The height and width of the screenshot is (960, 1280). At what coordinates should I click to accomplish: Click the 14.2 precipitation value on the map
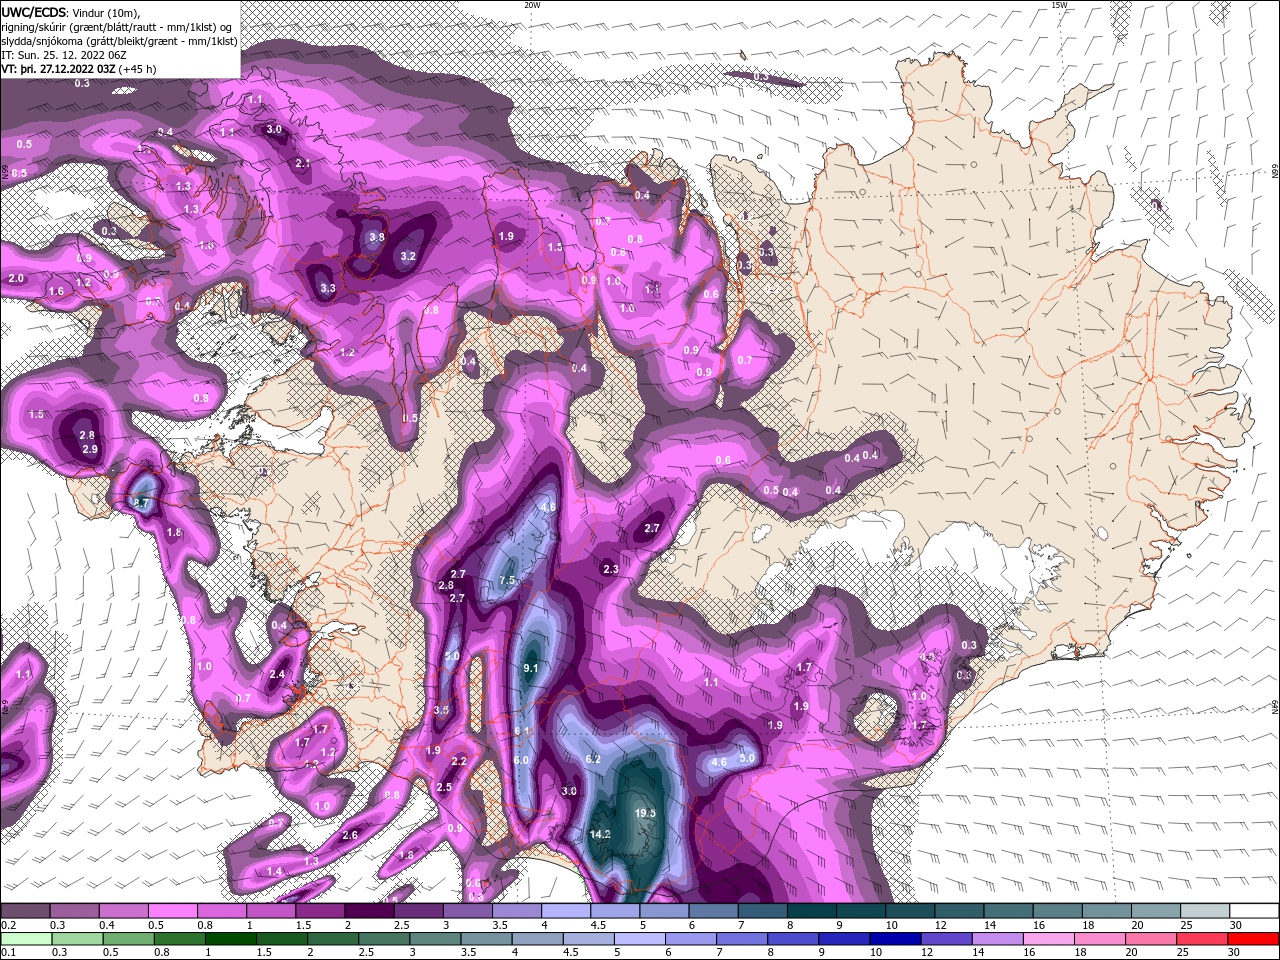click(x=600, y=834)
